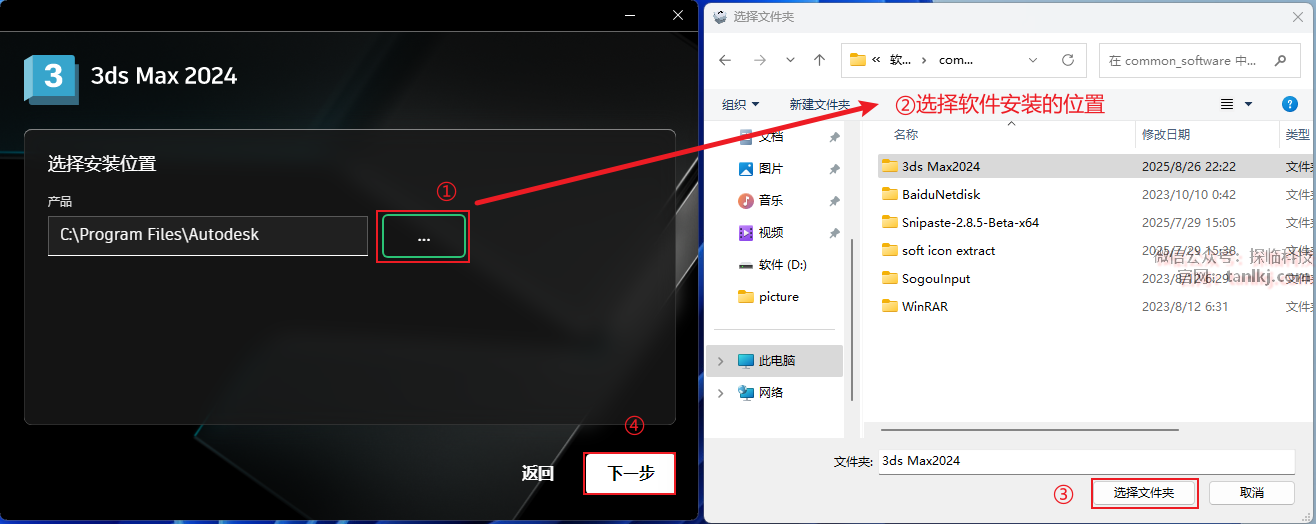Click the browse '...' button in installer
This screenshot has height=524, width=1316.
click(423, 236)
